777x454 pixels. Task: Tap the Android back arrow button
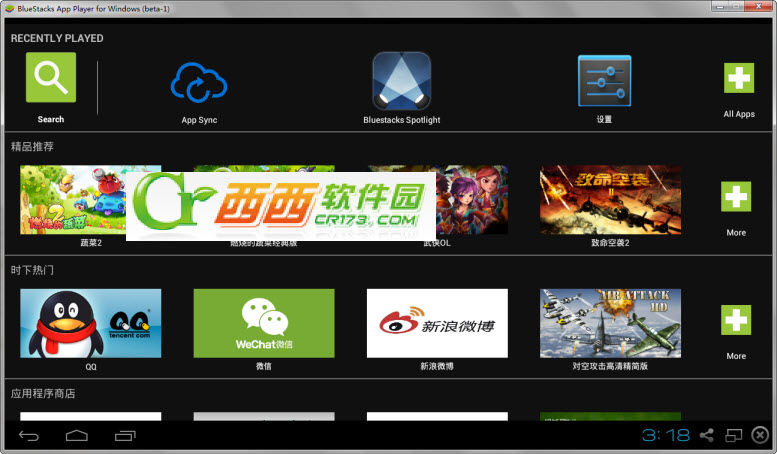(29, 436)
